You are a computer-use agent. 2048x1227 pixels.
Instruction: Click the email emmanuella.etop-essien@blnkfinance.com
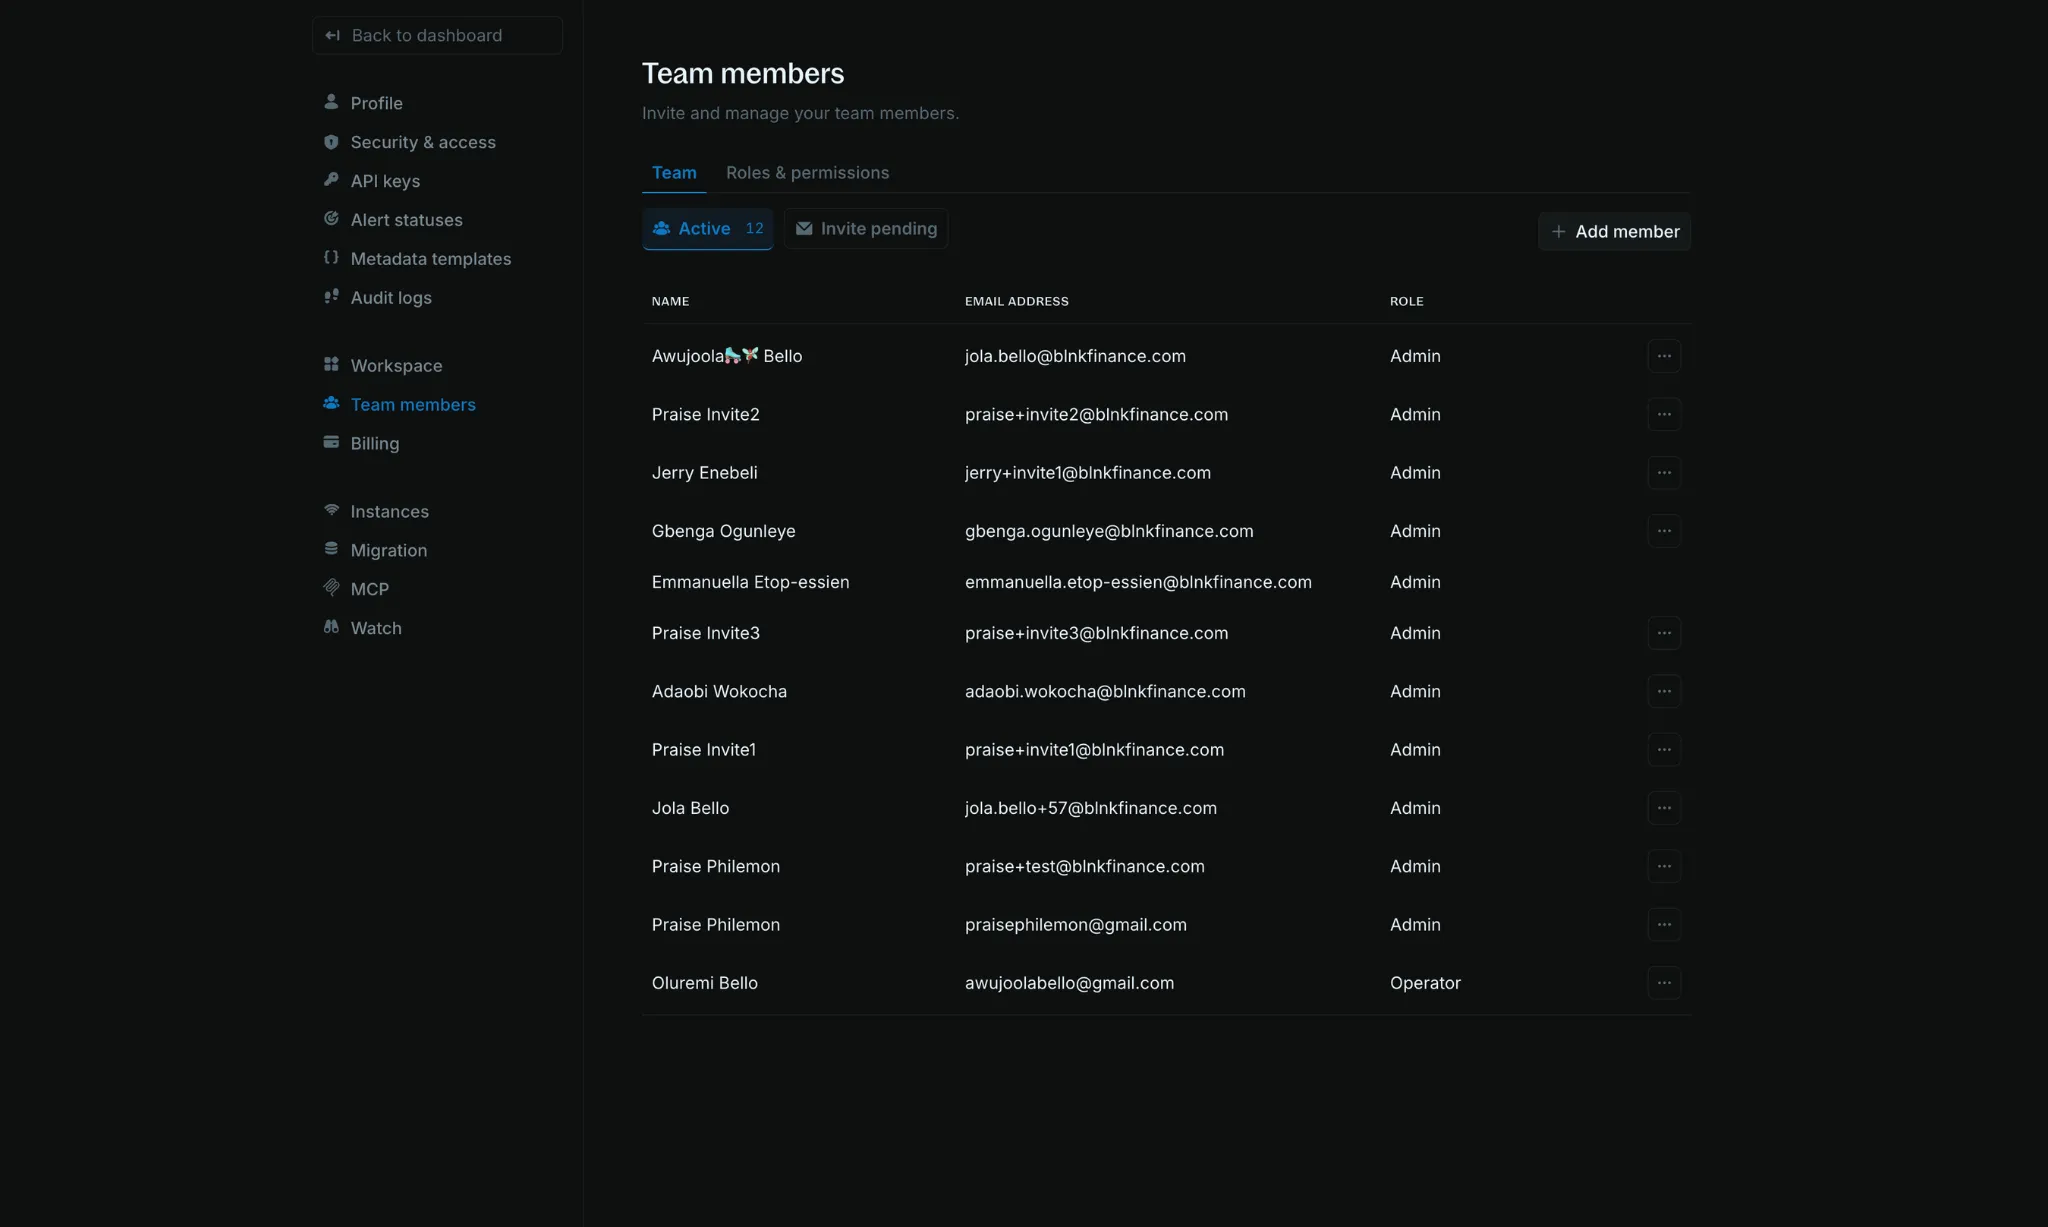tap(1138, 582)
